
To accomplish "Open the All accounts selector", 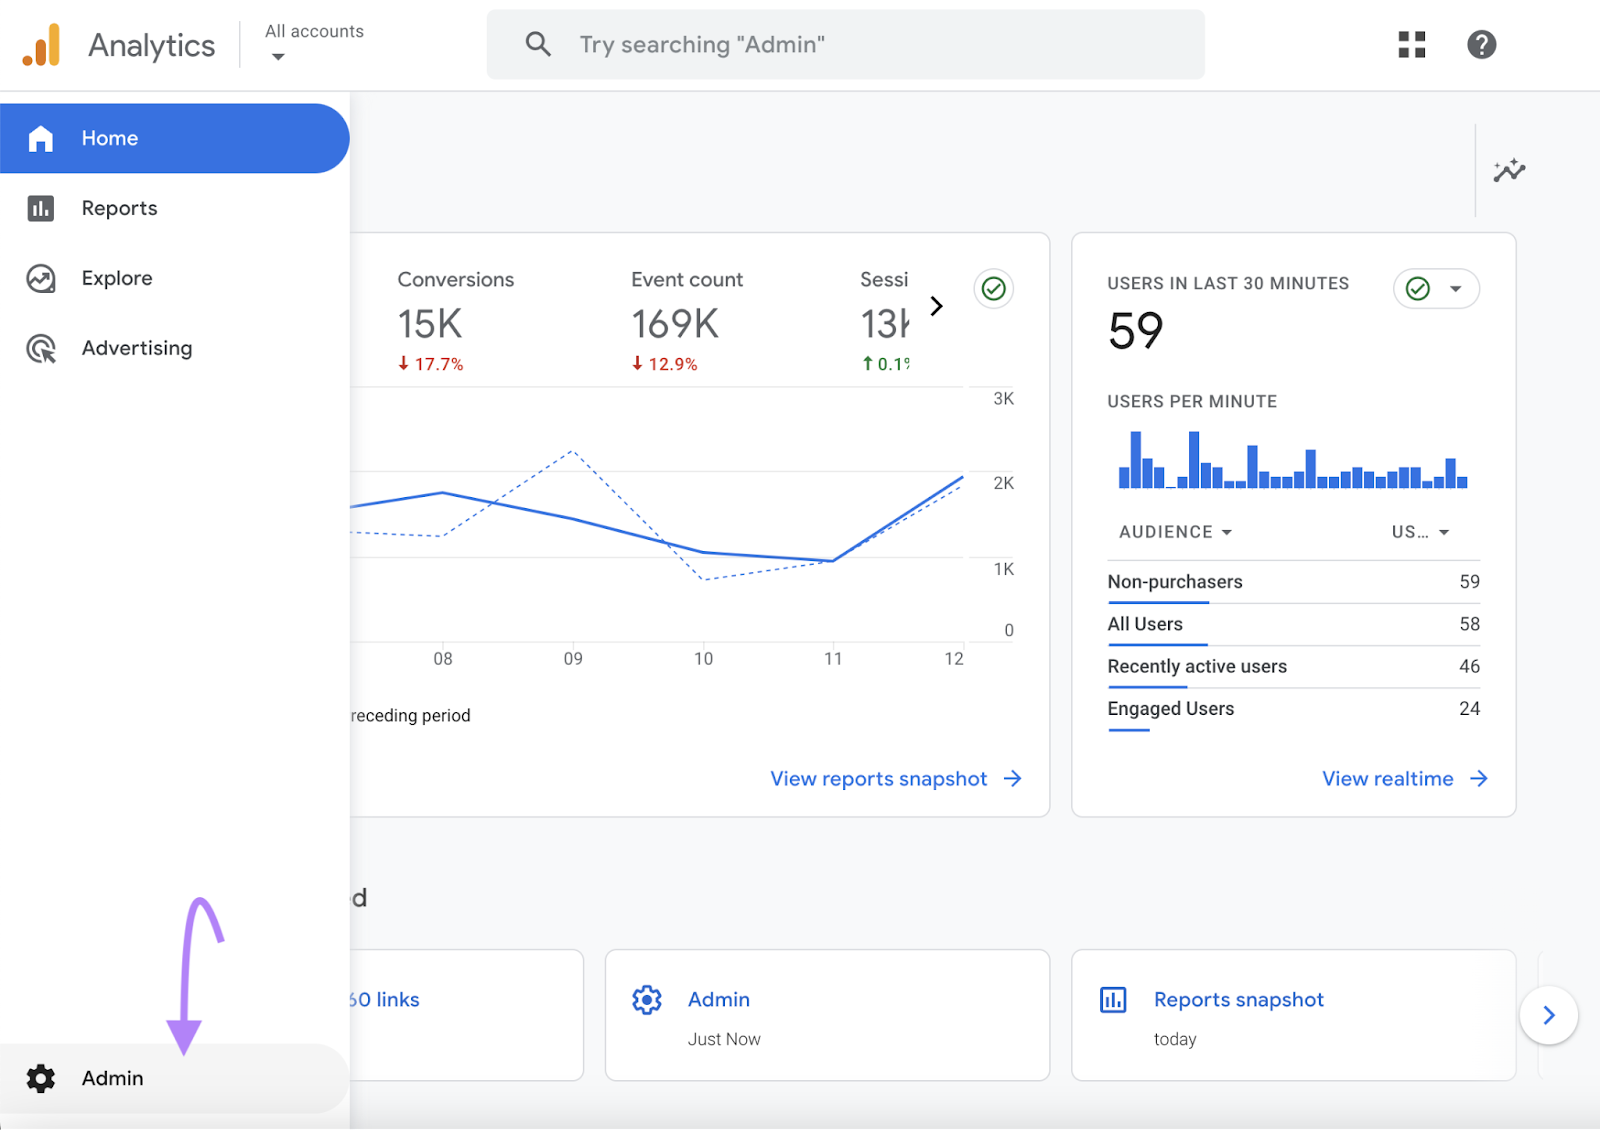I will click(313, 42).
